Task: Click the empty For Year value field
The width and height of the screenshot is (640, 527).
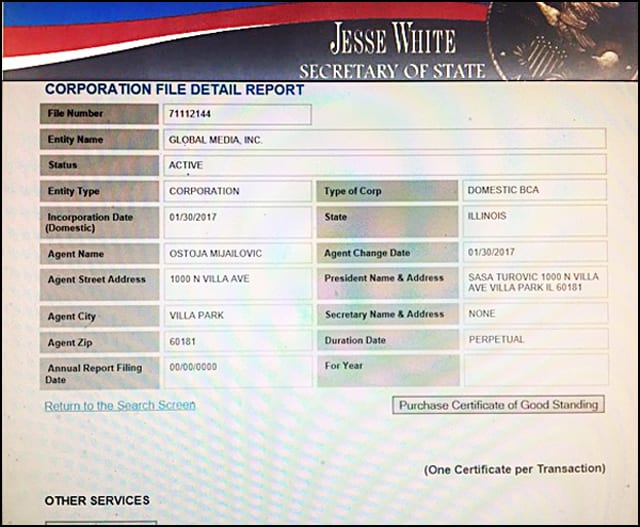Action: [x=536, y=370]
